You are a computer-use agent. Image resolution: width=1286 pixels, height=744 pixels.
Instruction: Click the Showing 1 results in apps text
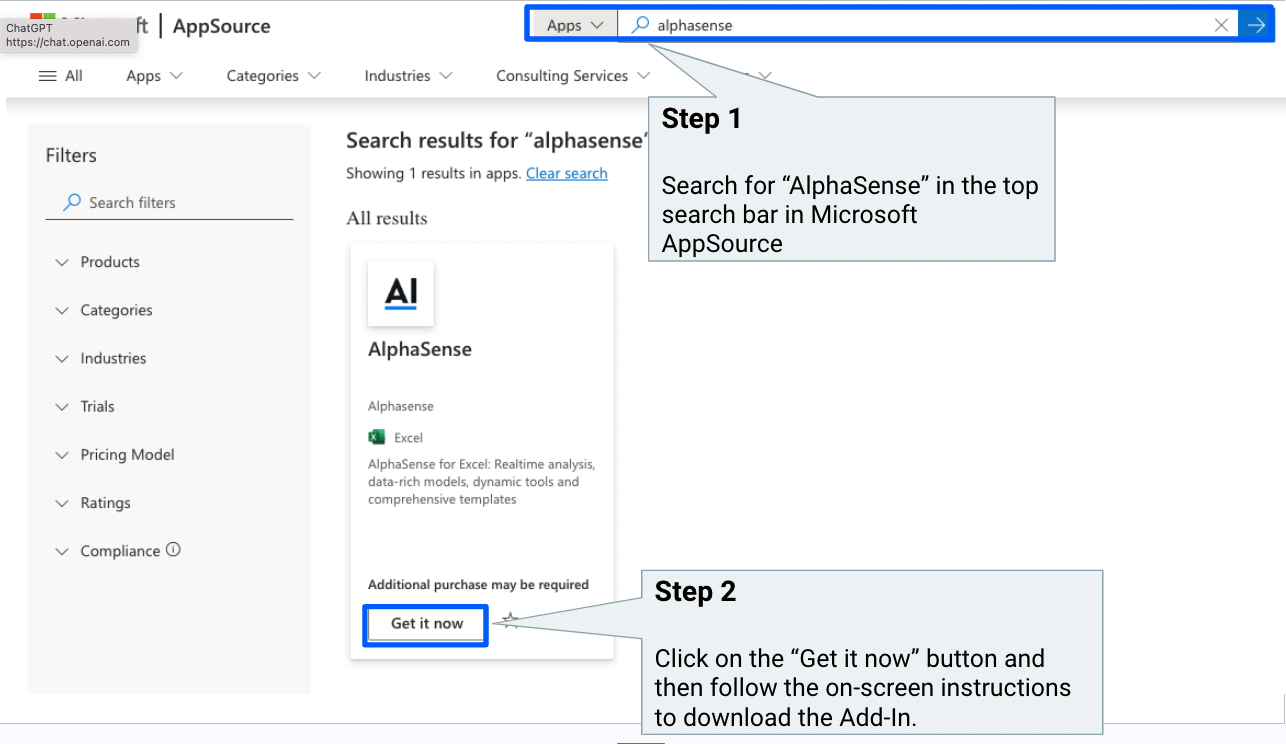(433, 173)
